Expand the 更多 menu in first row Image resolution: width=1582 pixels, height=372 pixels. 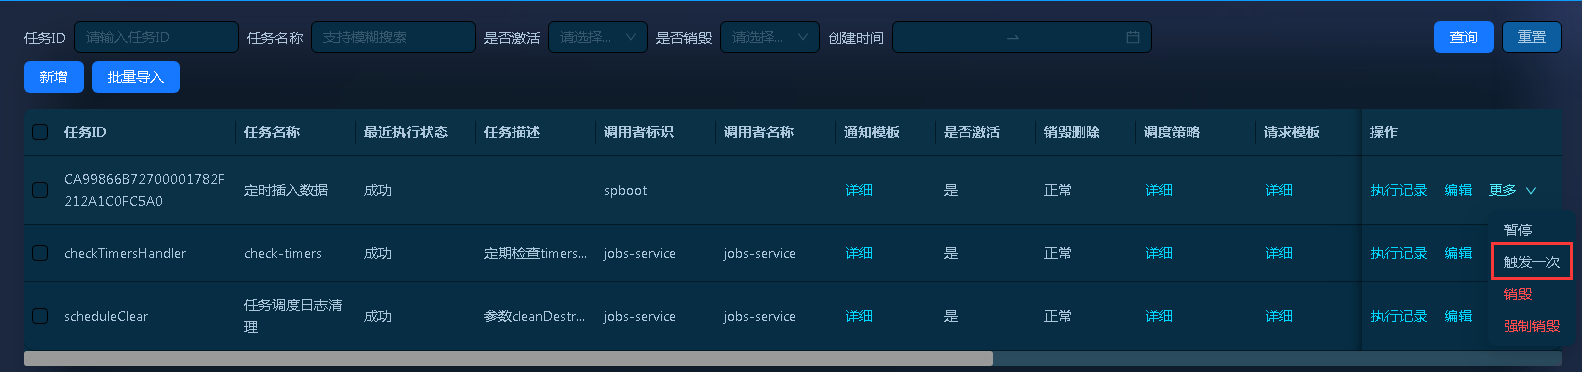point(1512,190)
